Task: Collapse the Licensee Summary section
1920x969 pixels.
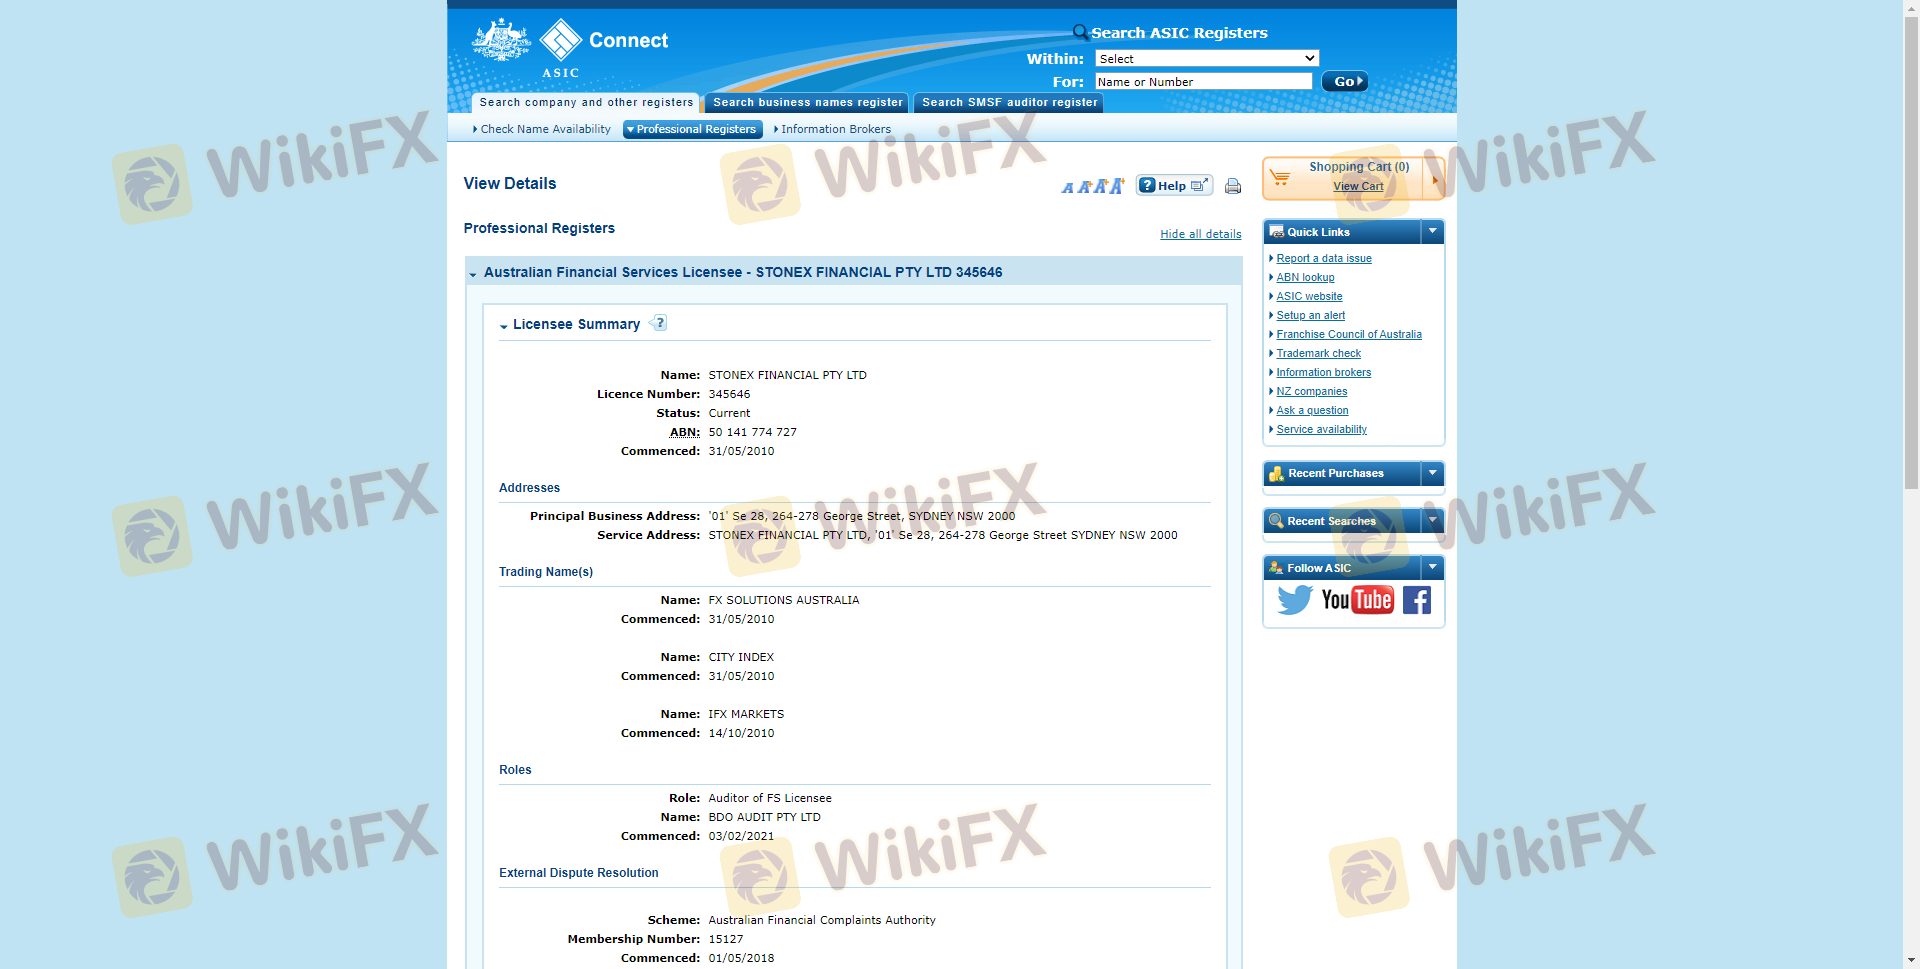Action: [504, 326]
